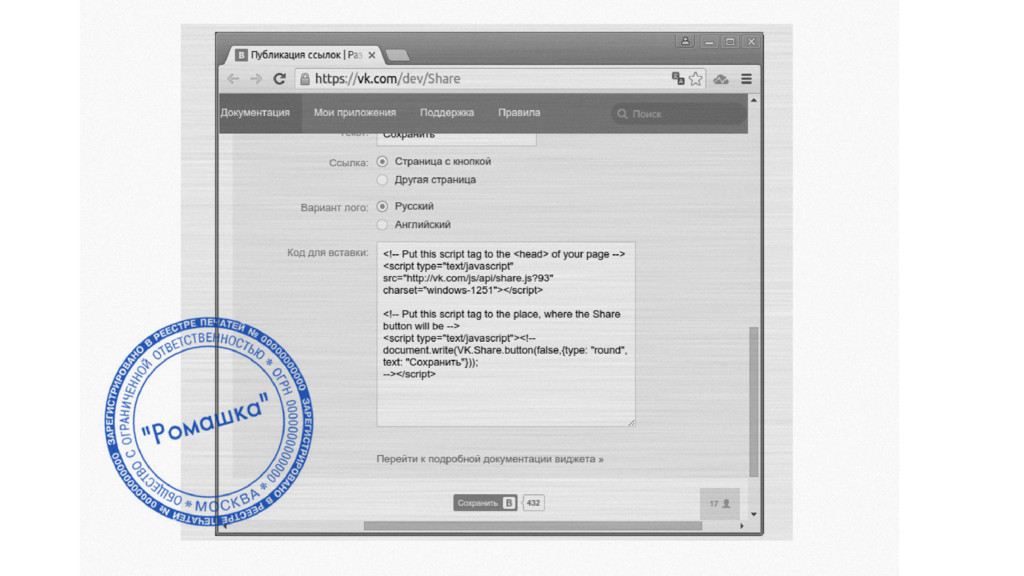1024x576 pixels.
Task: Click the 17 users badge
Action: 720,504
